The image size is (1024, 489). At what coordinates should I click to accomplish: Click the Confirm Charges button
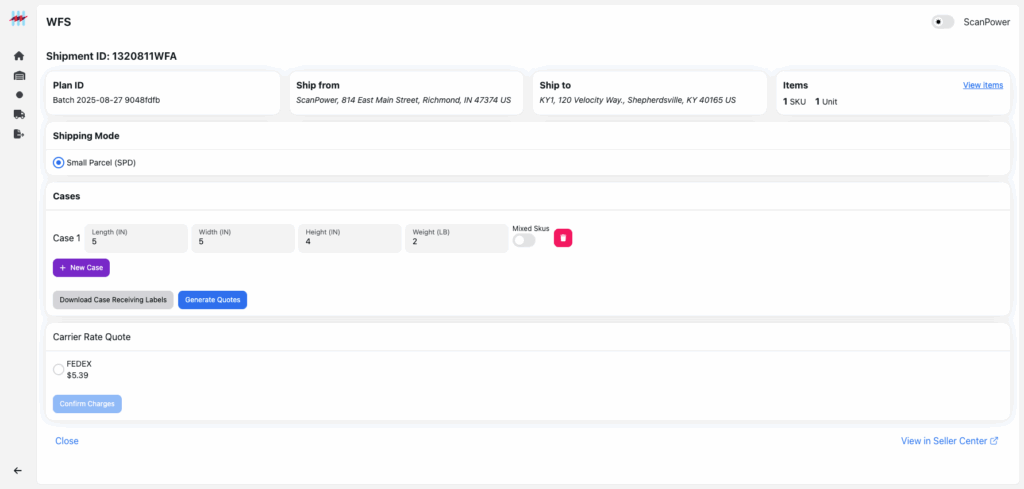tap(87, 403)
